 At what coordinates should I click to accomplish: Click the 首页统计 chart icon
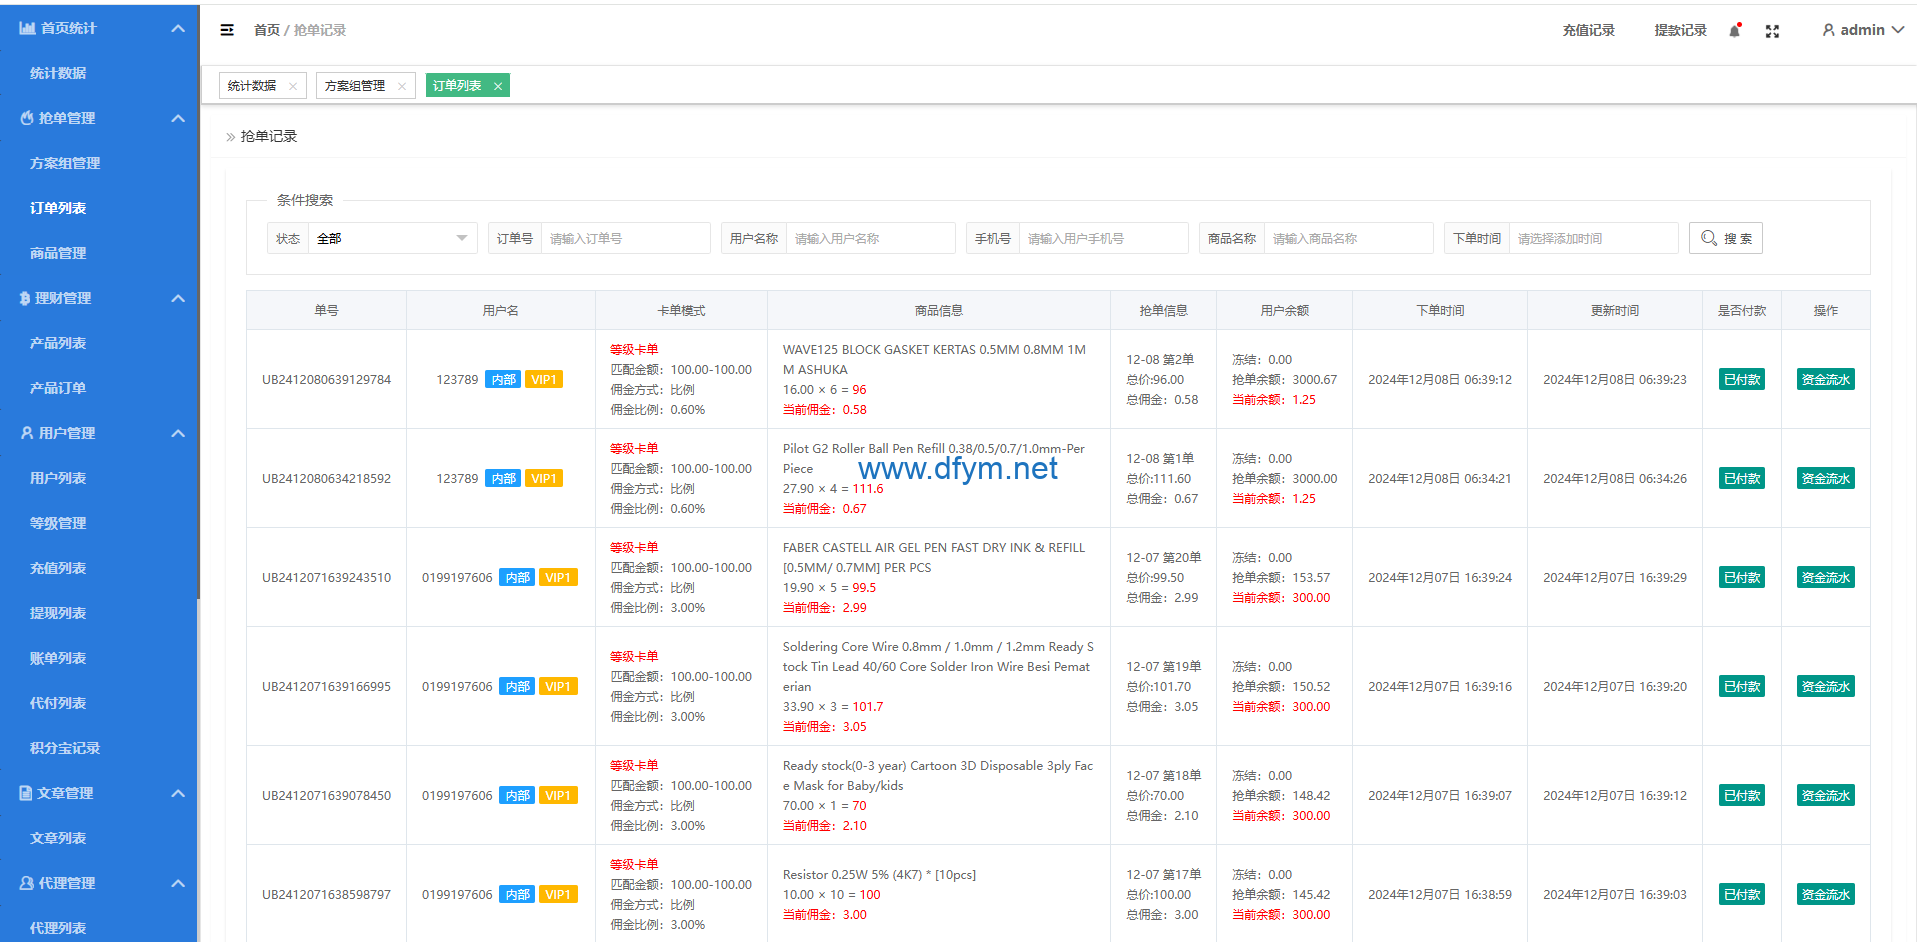point(27,28)
